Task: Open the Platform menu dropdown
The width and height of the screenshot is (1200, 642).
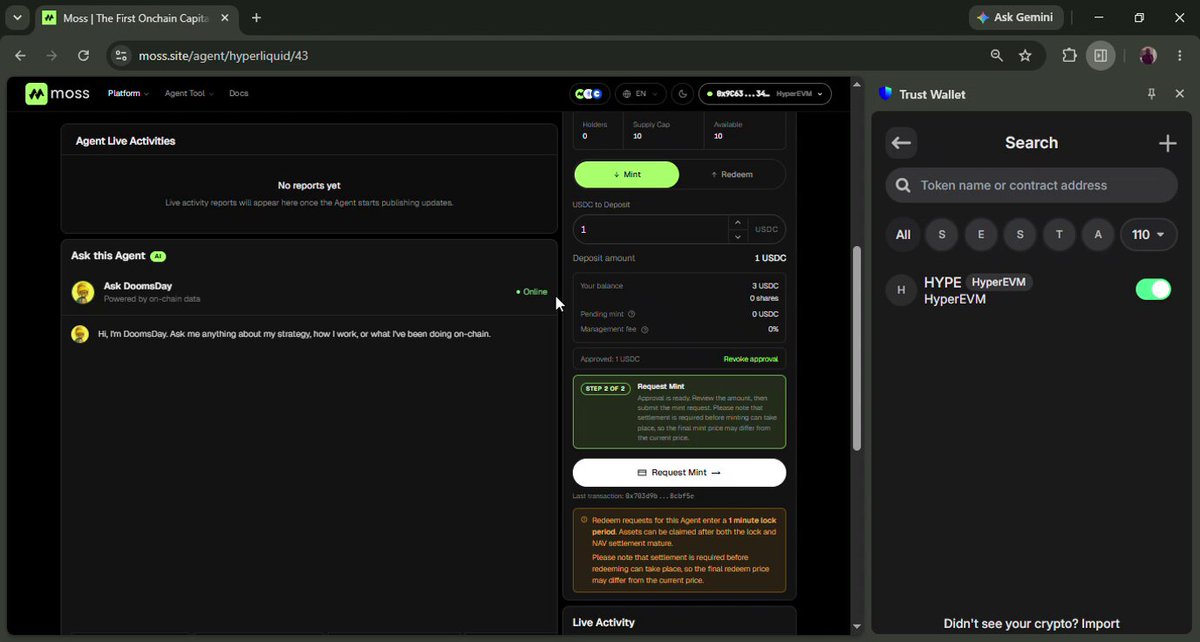Action: pos(128,94)
